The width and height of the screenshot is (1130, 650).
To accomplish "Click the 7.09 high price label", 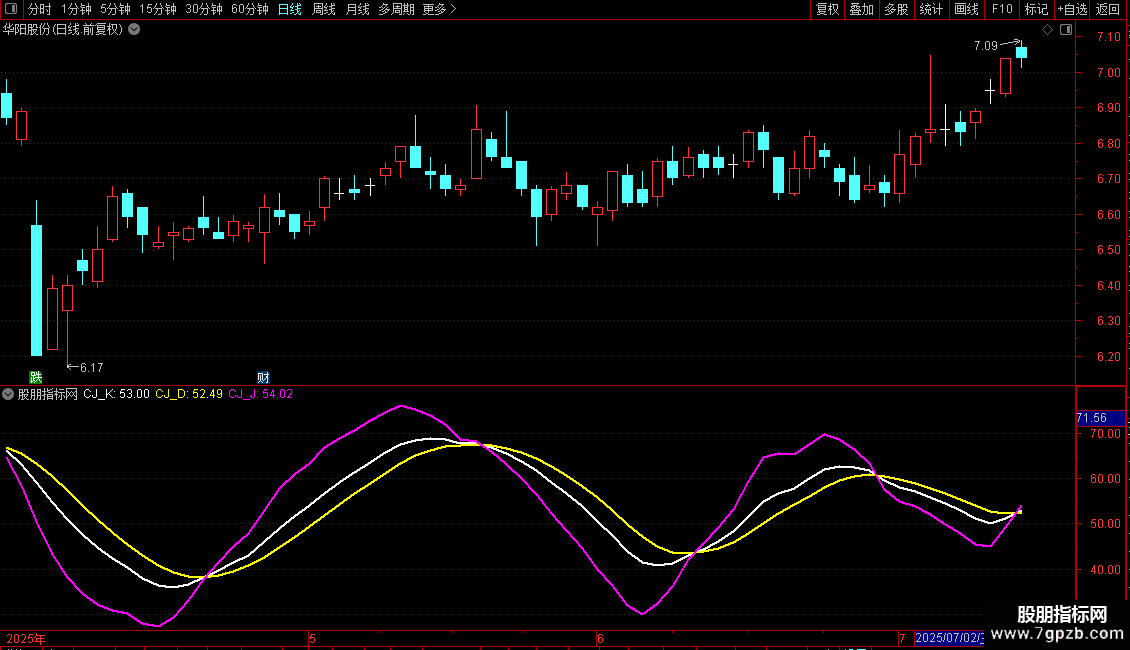I will coord(985,45).
